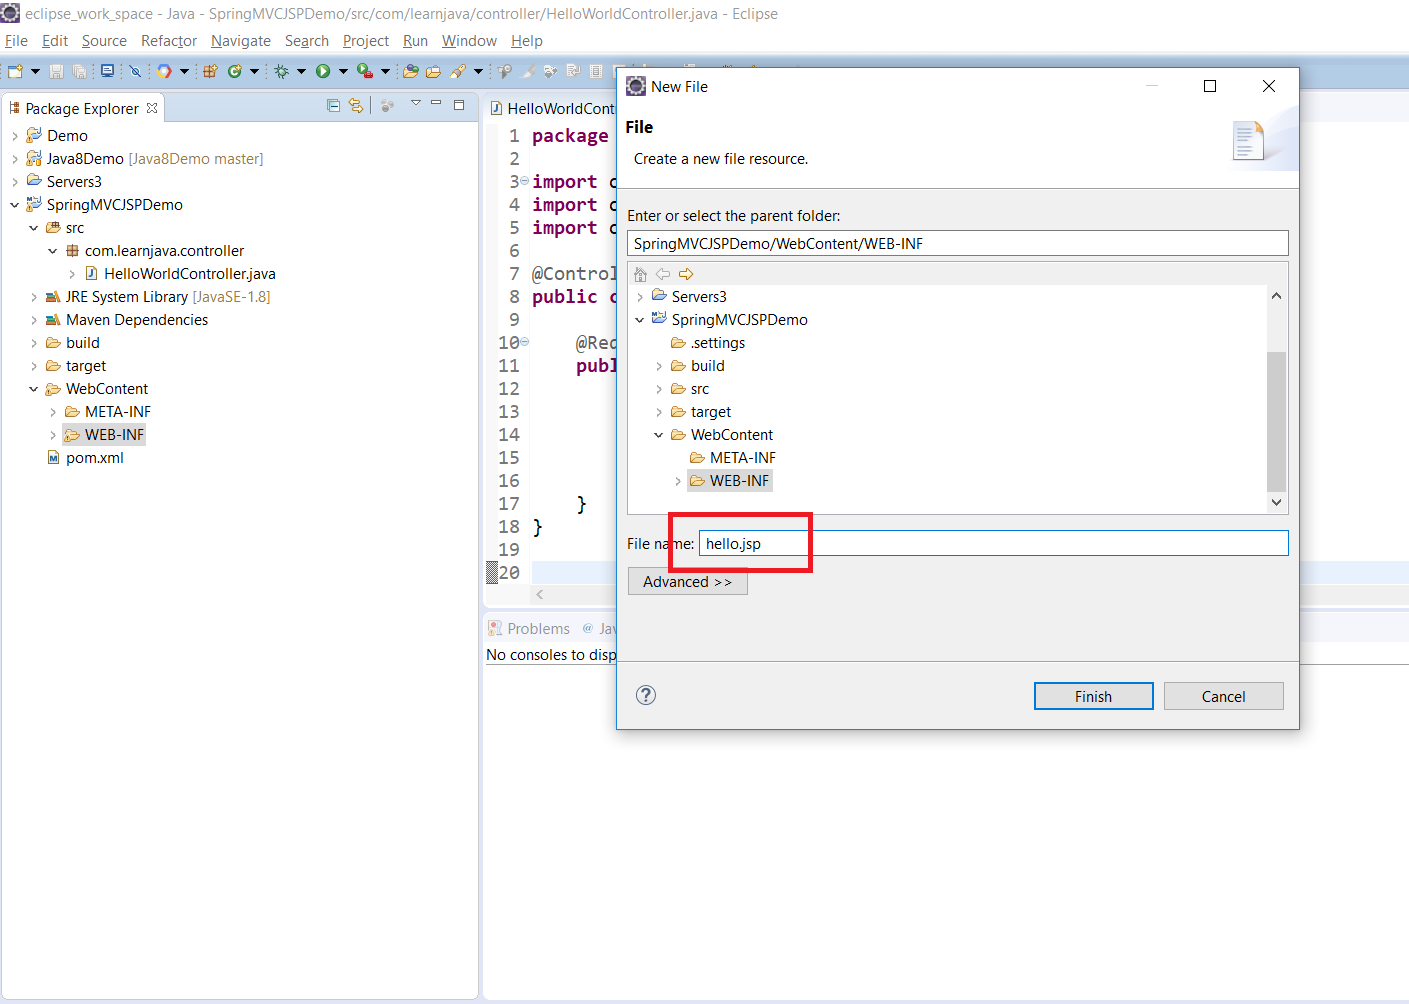Click the New Java Class toolbar icon
1409x1004 pixels.
(235, 71)
